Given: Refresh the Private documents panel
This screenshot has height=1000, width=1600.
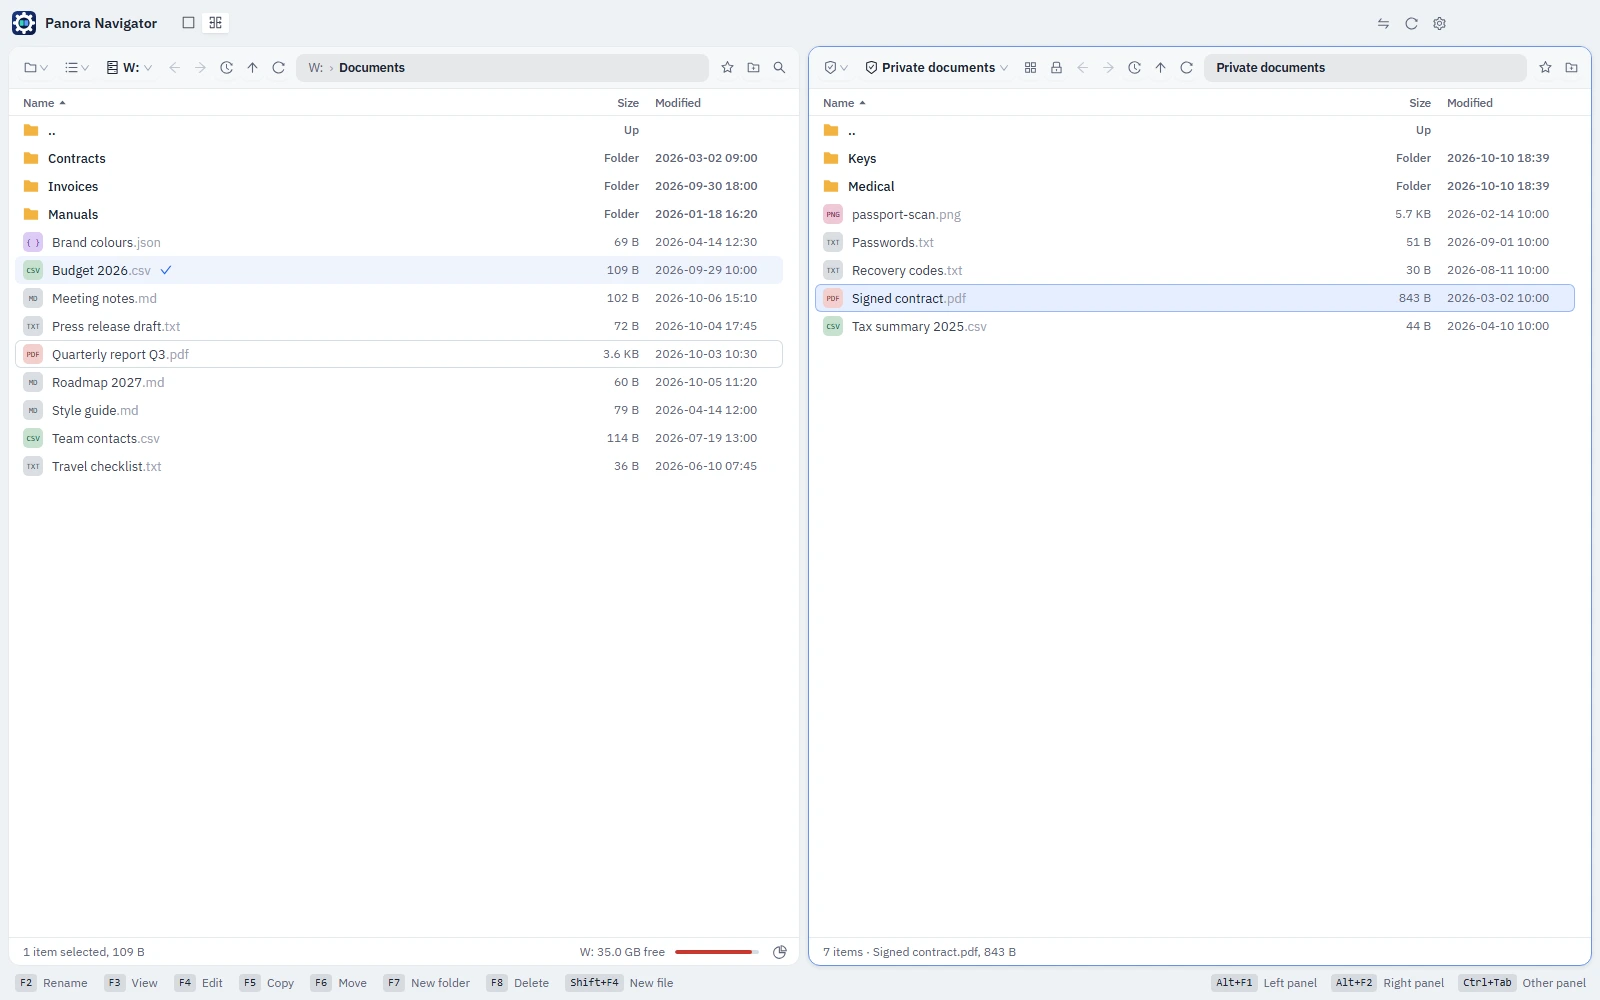Looking at the screenshot, I should (x=1186, y=68).
